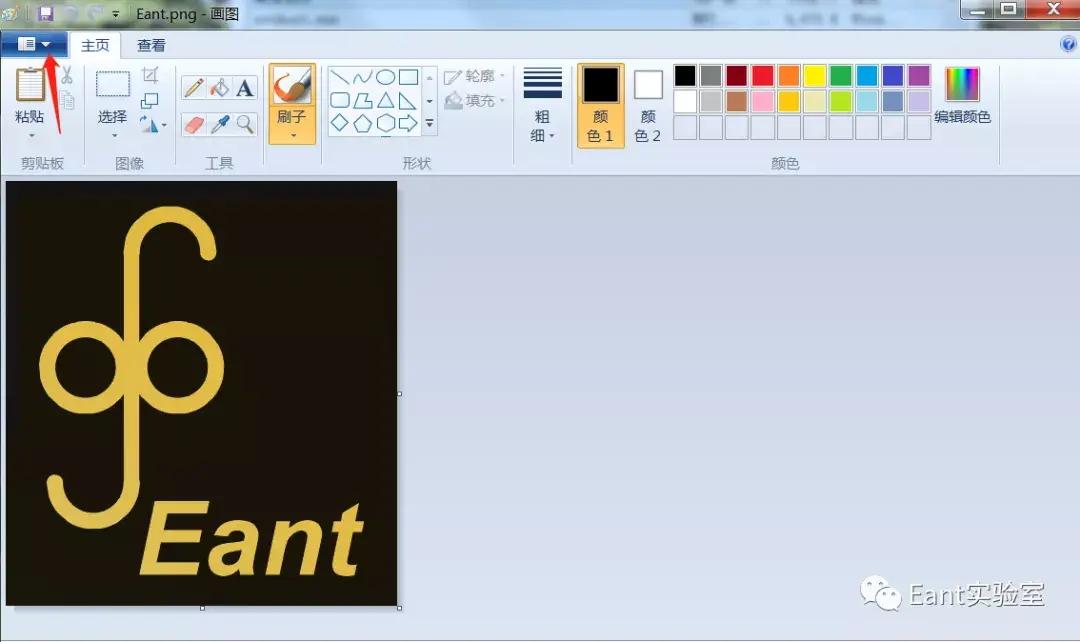This screenshot has height=642, width=1080.
Task: Pick the orange color swatch
Action: pyautogui.click(x=789, y=76)
